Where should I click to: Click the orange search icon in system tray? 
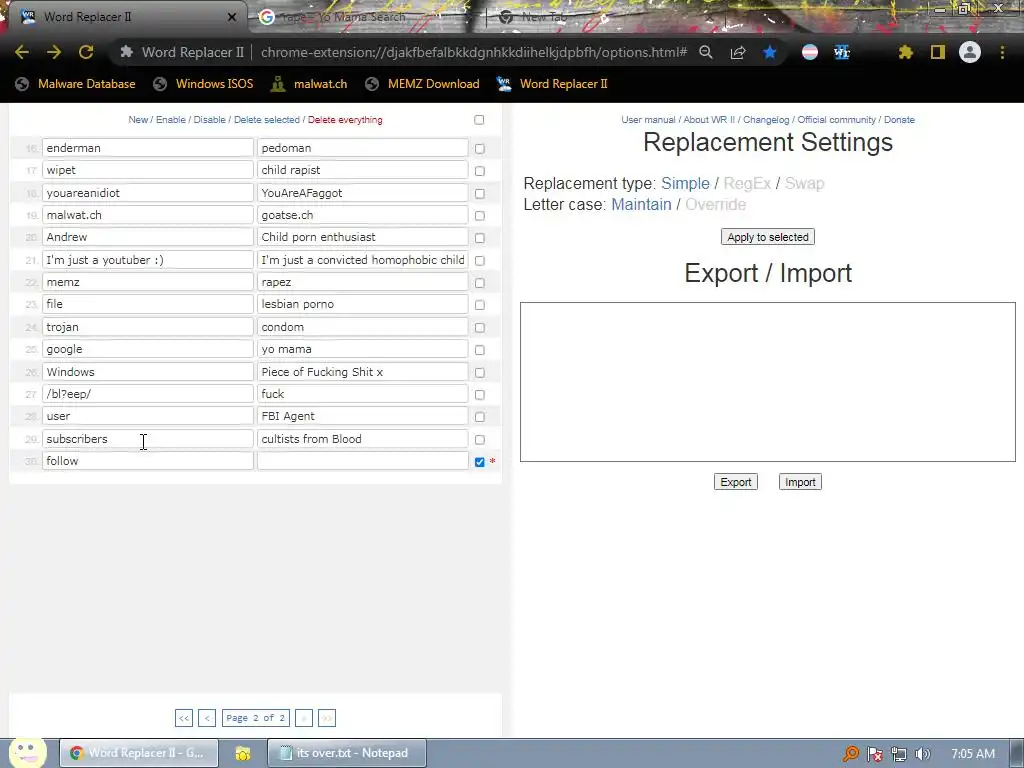pyautogui.click(x=850, y=754)
